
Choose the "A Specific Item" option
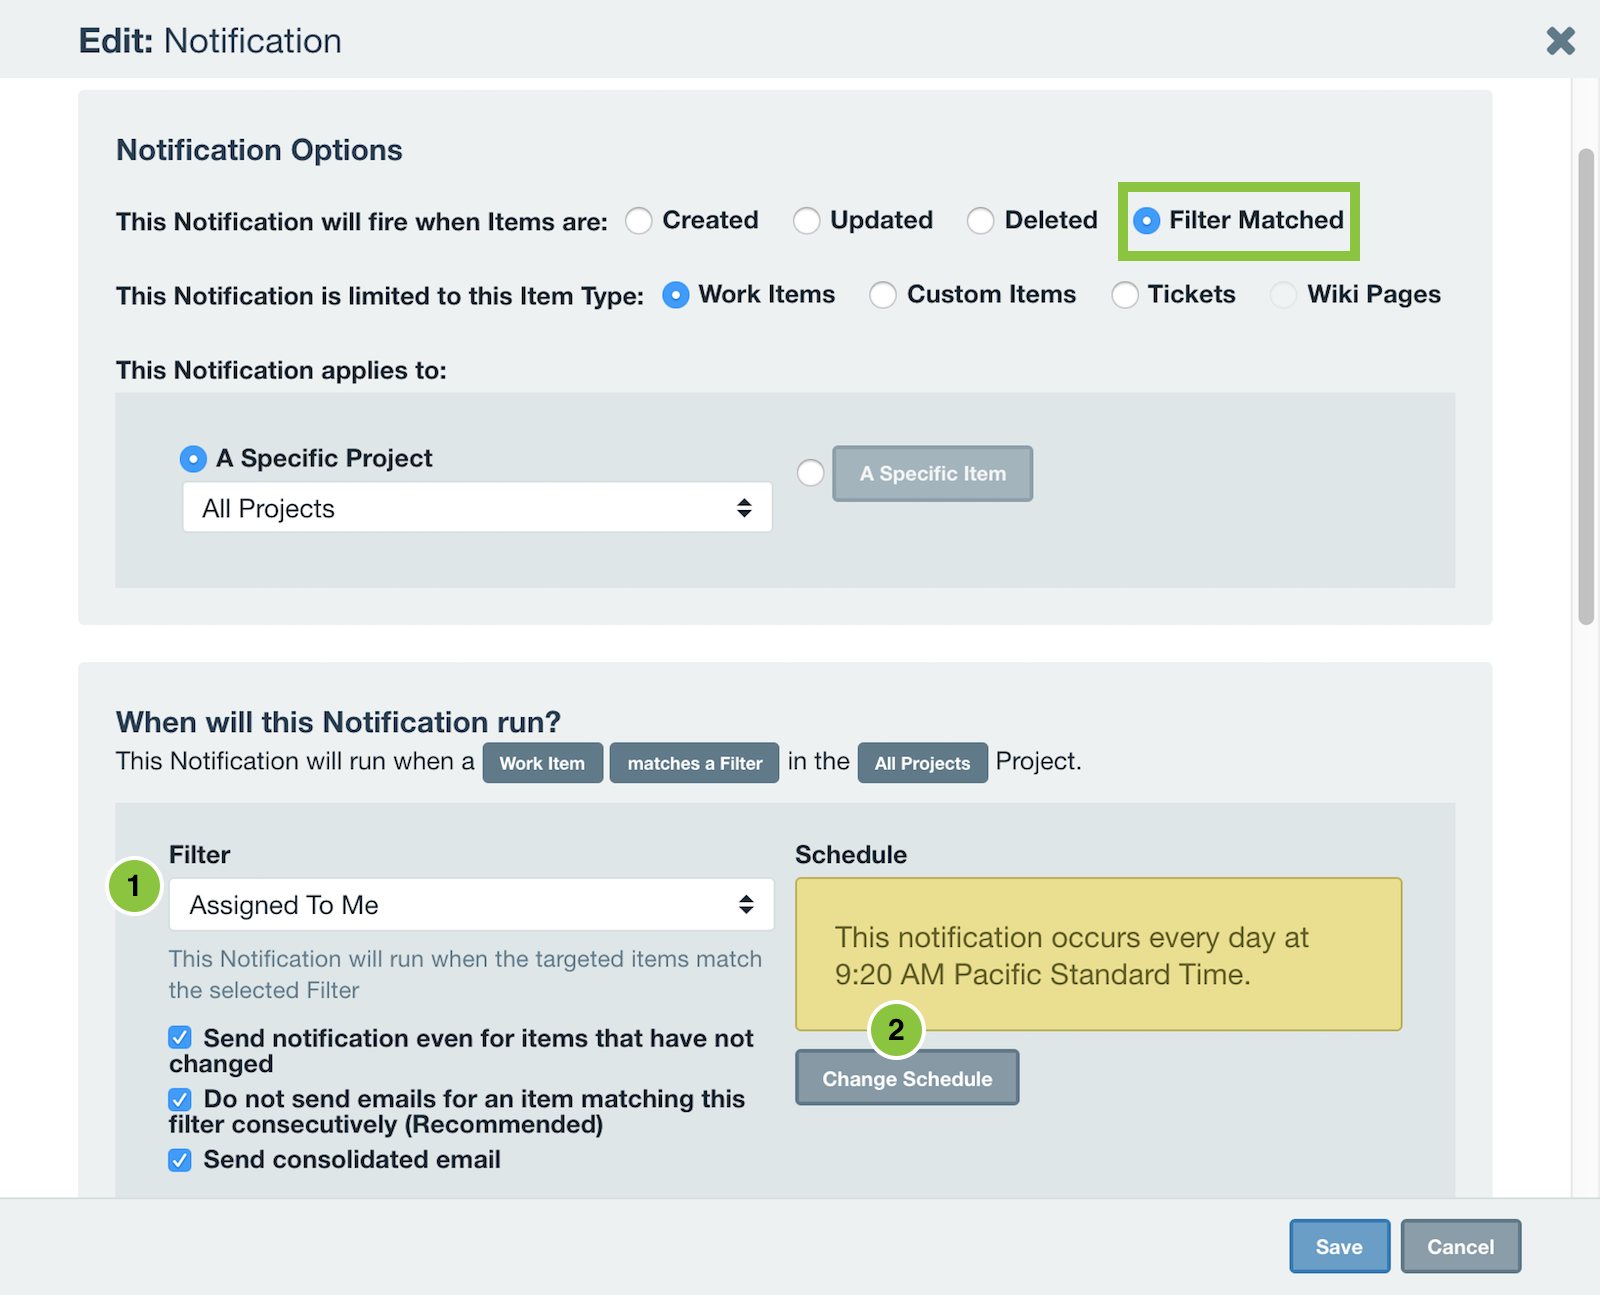[810, 473]
